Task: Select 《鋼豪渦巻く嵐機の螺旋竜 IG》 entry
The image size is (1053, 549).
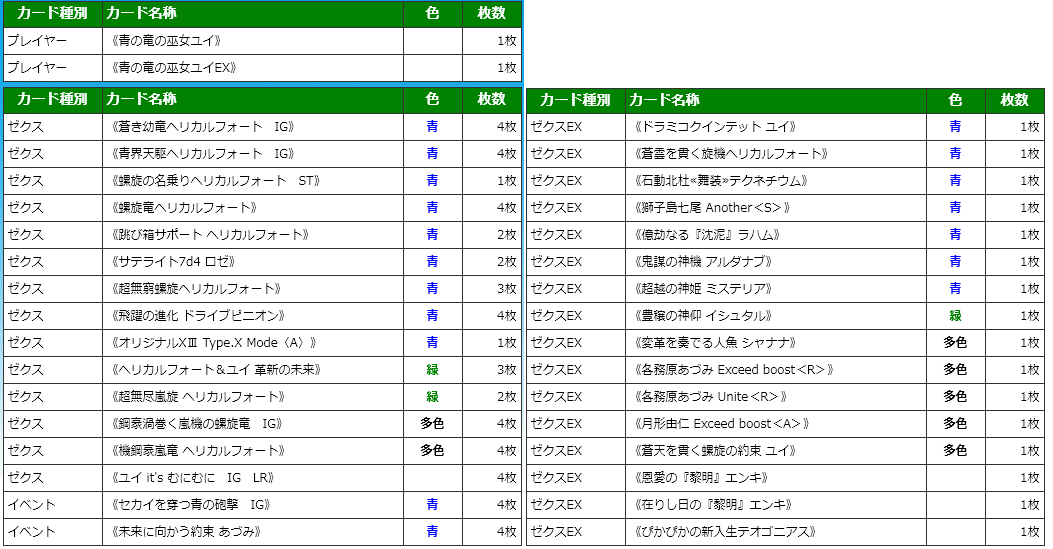Action: coord(197,423)
